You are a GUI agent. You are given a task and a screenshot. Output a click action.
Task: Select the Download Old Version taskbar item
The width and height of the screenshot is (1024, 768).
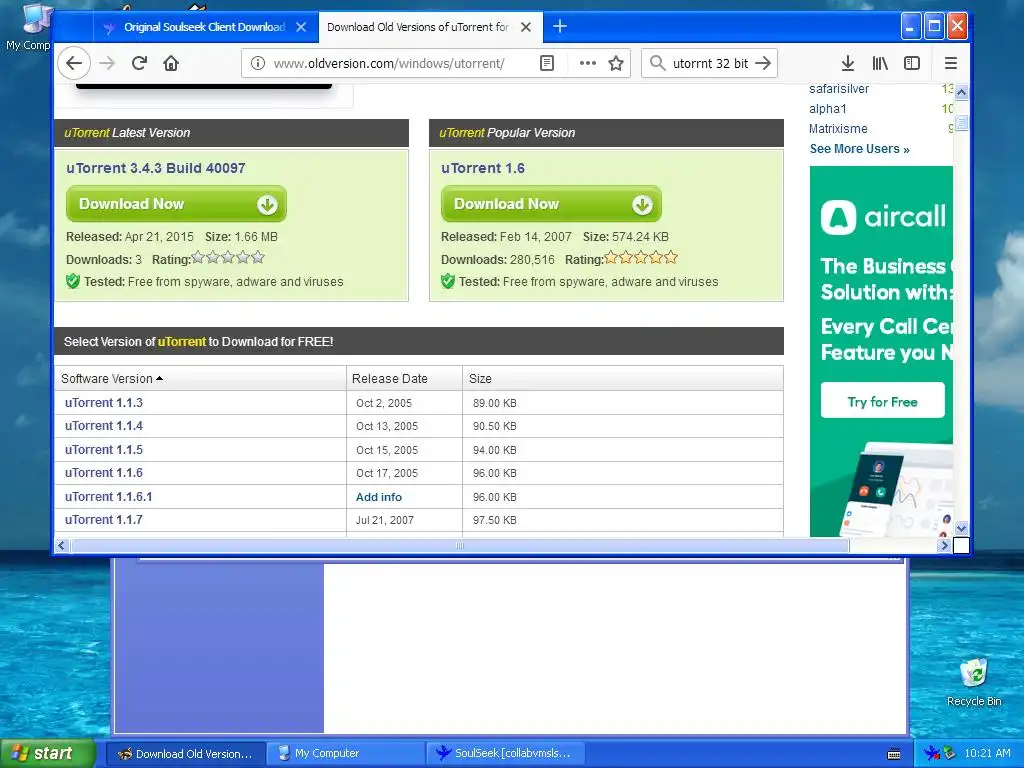coord(185,754)
